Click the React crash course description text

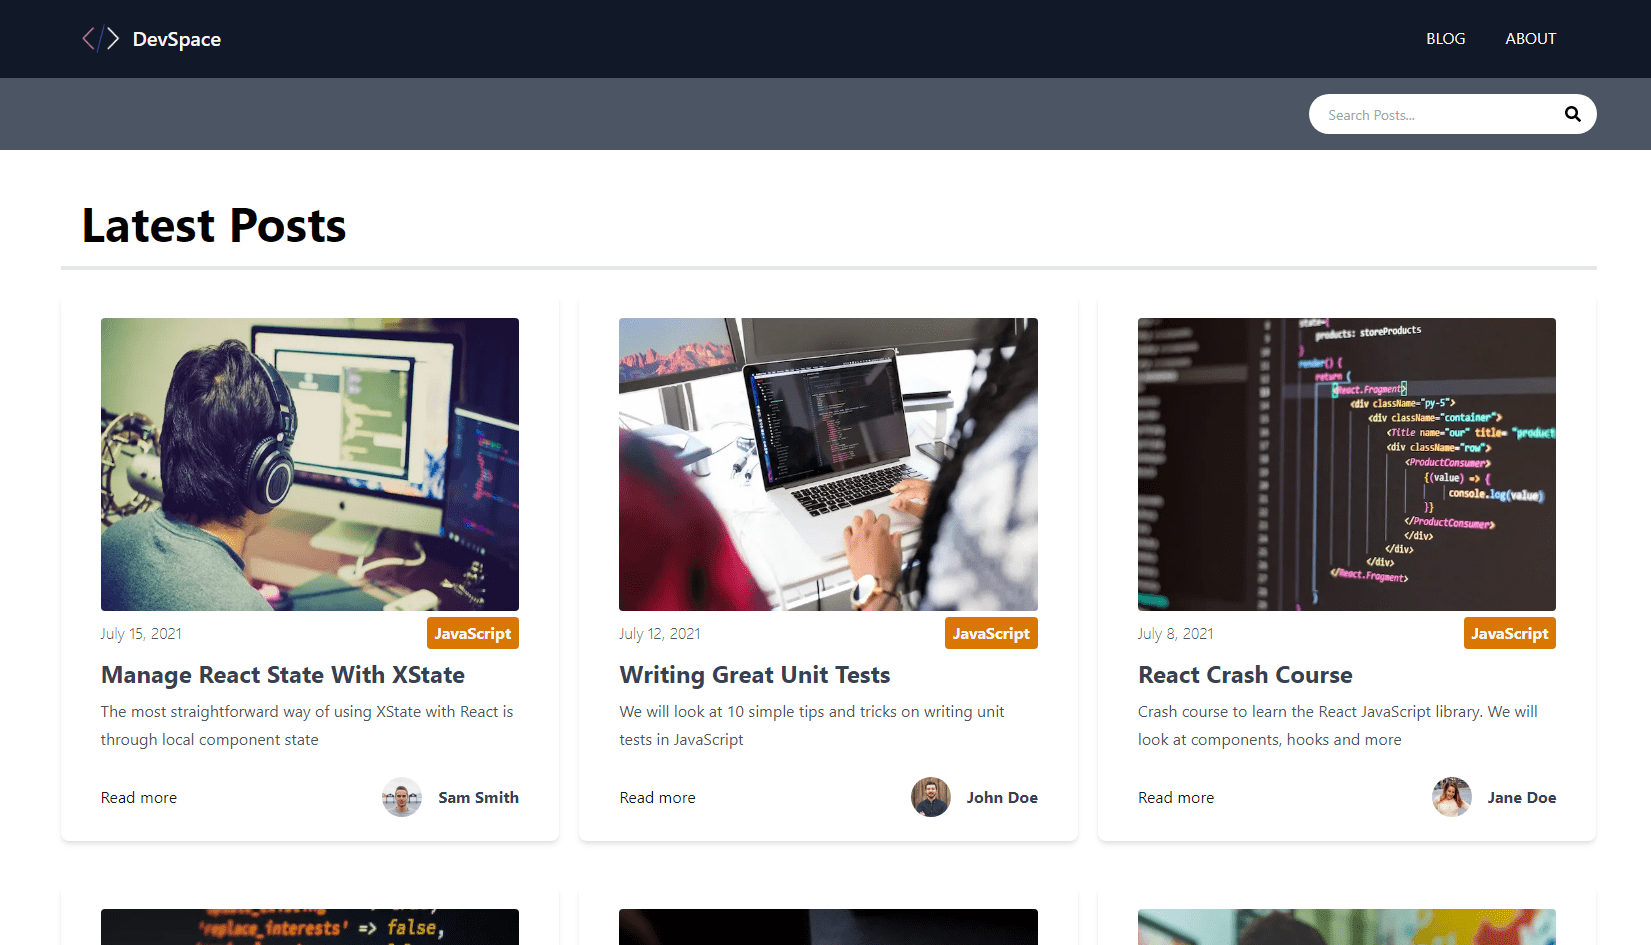[x=1338, y=725]
